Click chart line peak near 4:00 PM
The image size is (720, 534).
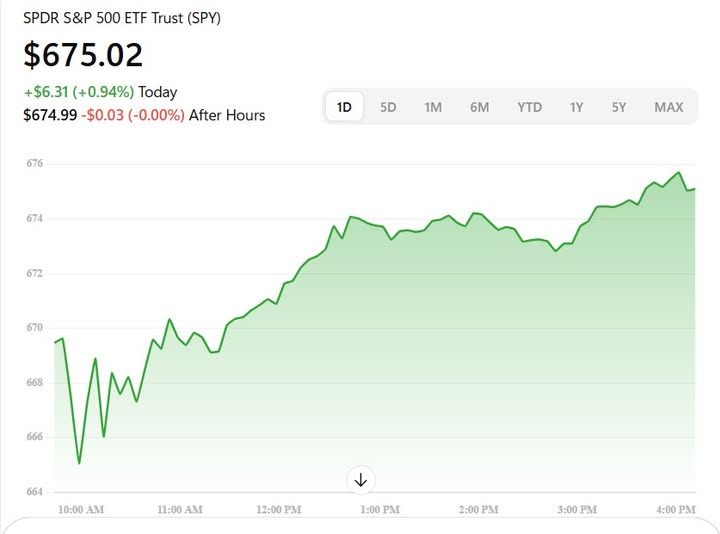679,172
